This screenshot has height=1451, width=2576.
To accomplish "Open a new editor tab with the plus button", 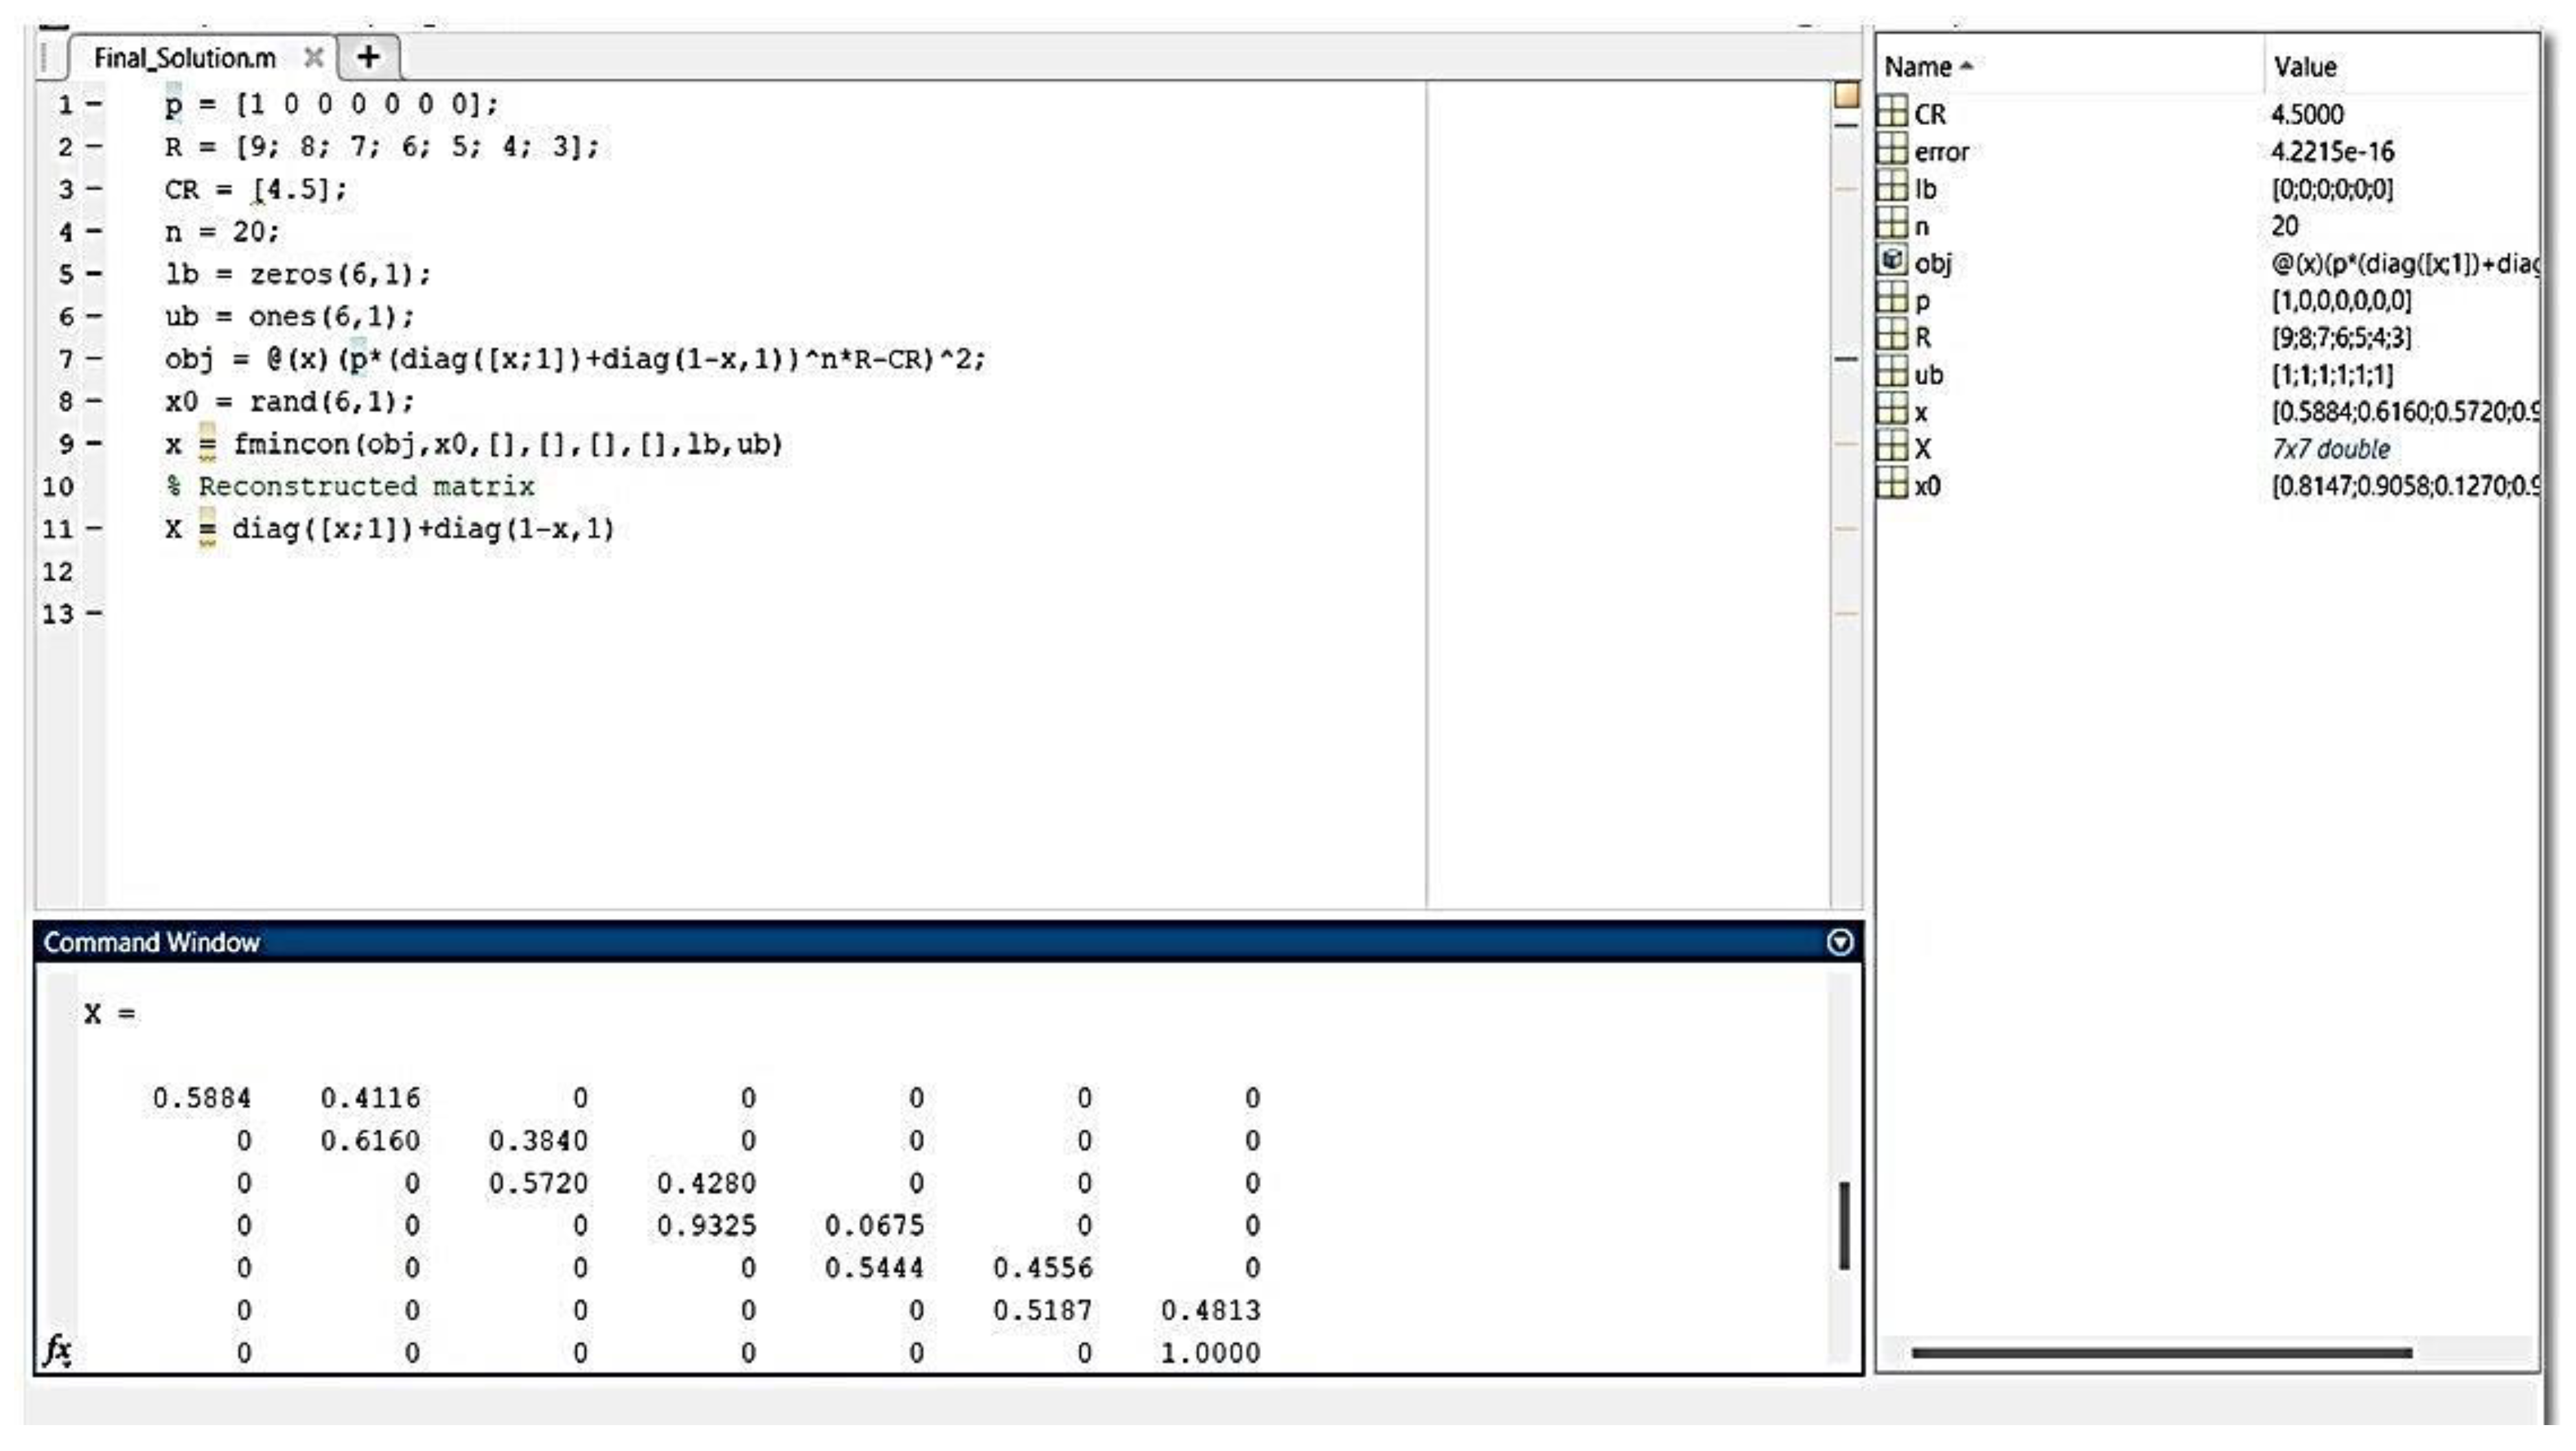I will (368, 57).
